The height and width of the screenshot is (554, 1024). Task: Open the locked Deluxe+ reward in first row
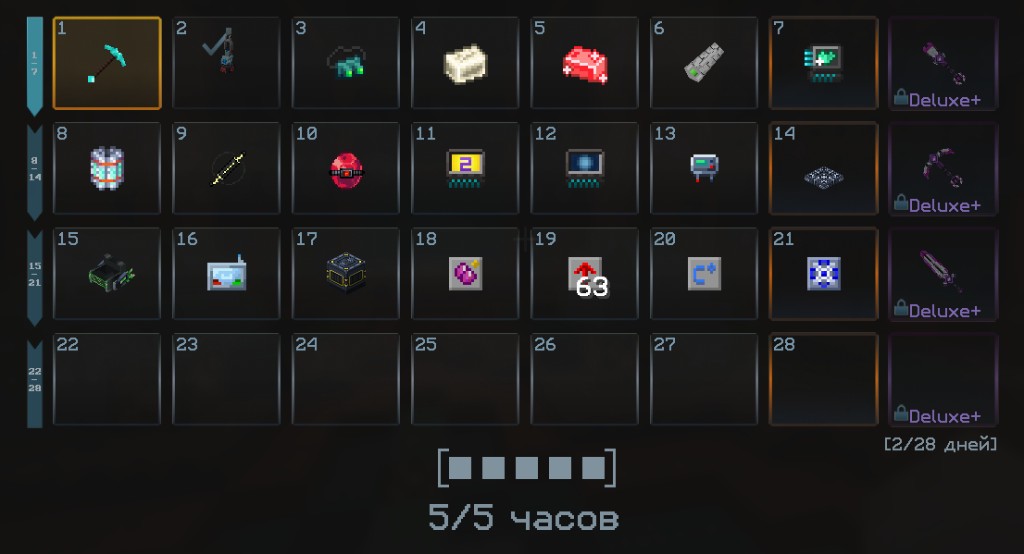[x=943, y=63]
